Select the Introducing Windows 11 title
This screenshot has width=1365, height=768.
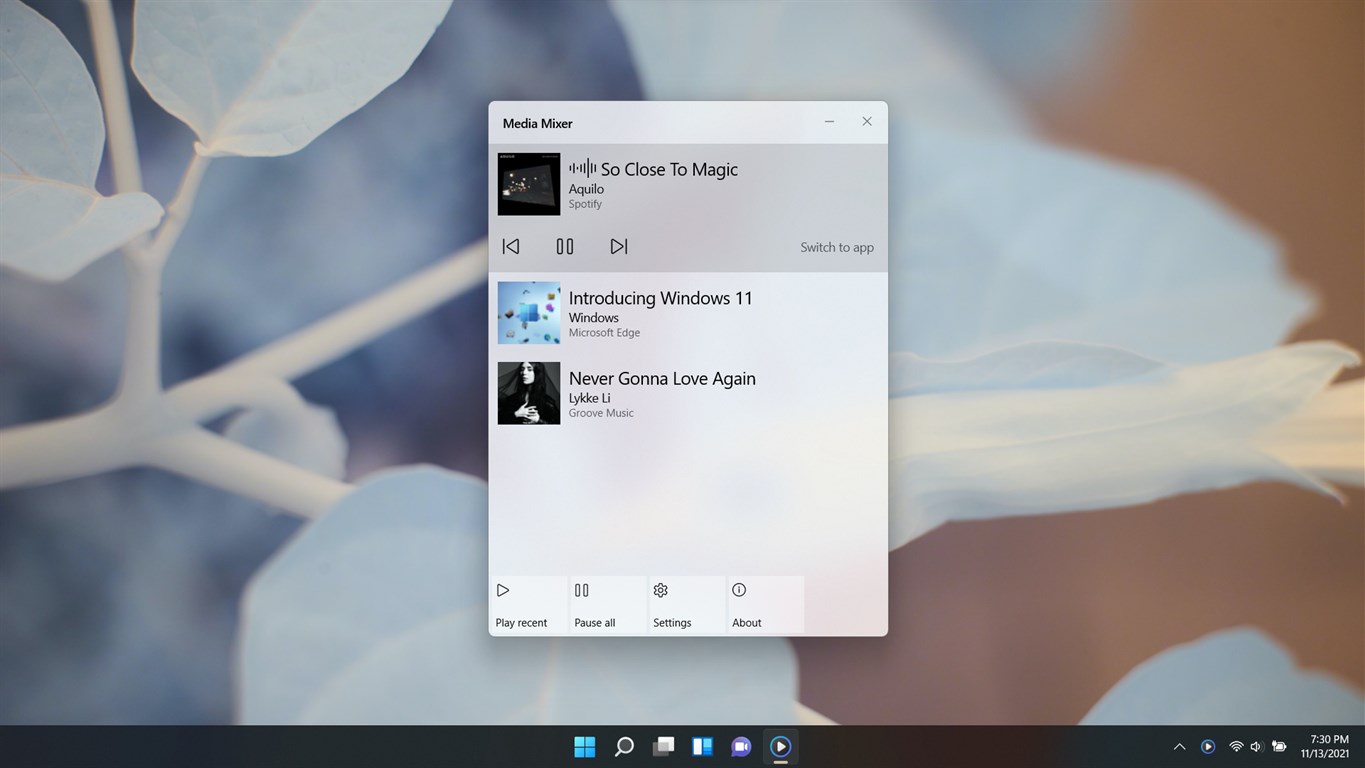tap(661, 298)
